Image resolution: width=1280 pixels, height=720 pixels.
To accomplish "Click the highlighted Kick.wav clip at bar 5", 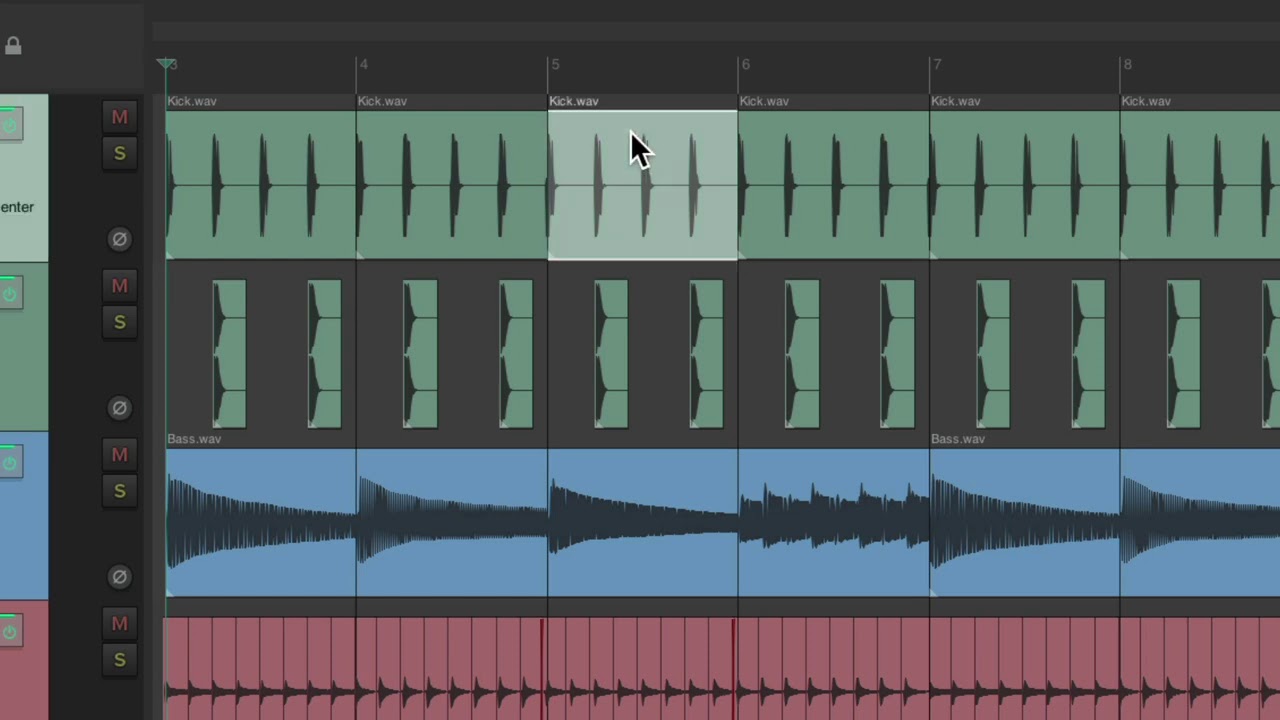I will [643, 185].
